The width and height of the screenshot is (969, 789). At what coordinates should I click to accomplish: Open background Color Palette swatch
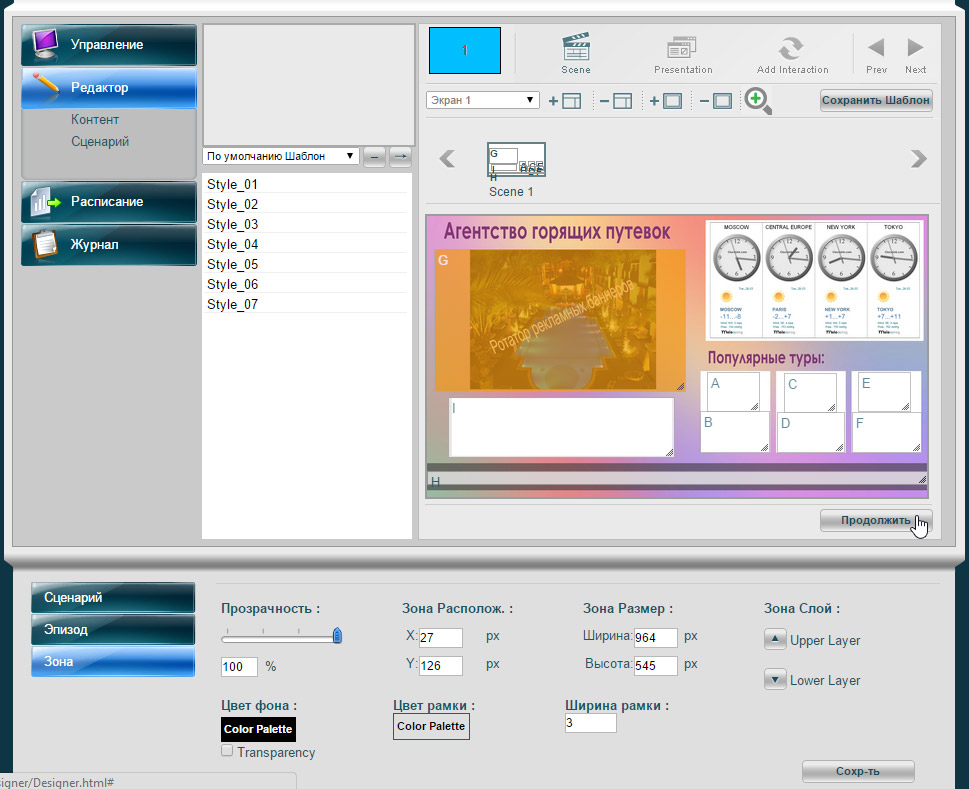258,729
